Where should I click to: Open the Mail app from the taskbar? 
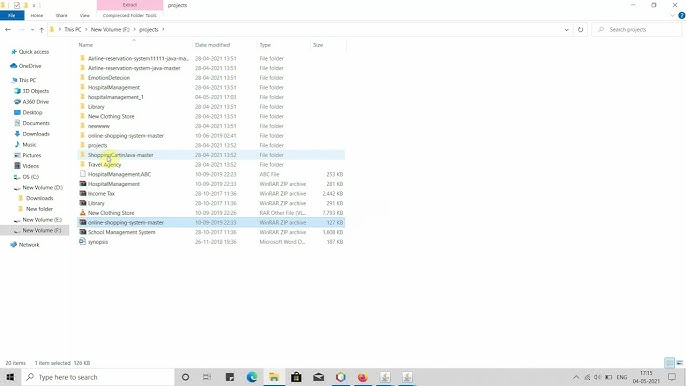coord(318,377)
